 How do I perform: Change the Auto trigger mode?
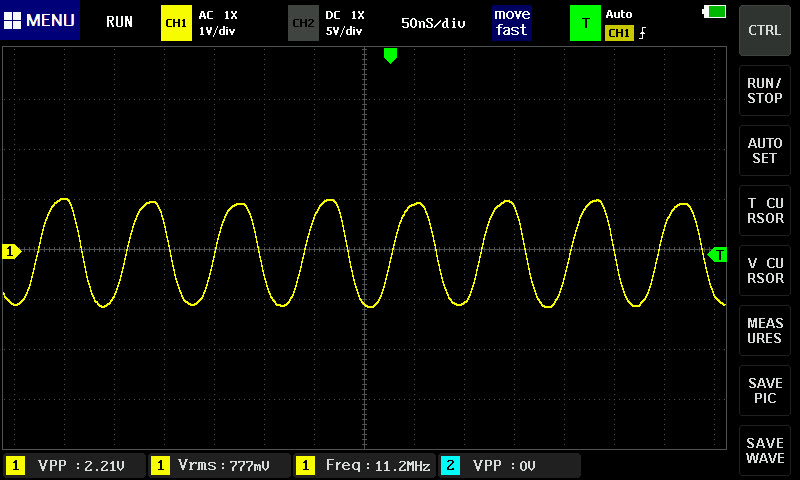(x=619, y=14)
